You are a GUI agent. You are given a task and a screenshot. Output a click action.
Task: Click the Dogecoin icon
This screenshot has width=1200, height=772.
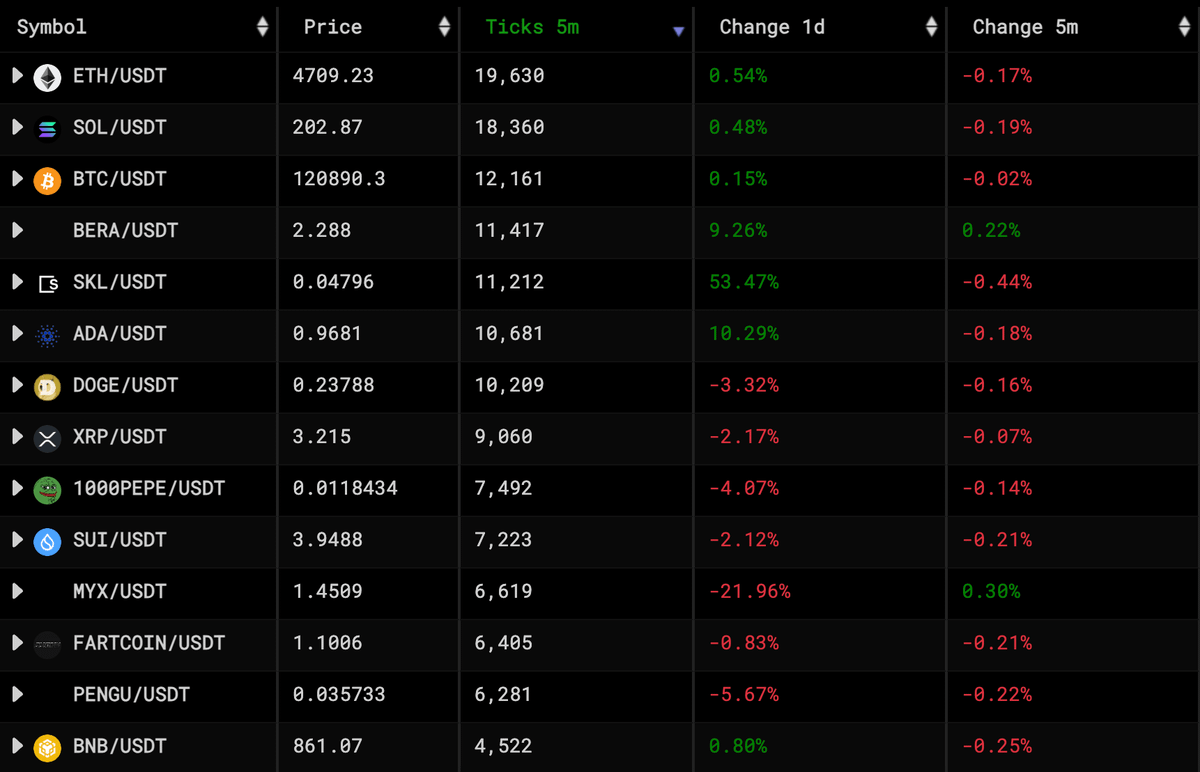(47, 386)
